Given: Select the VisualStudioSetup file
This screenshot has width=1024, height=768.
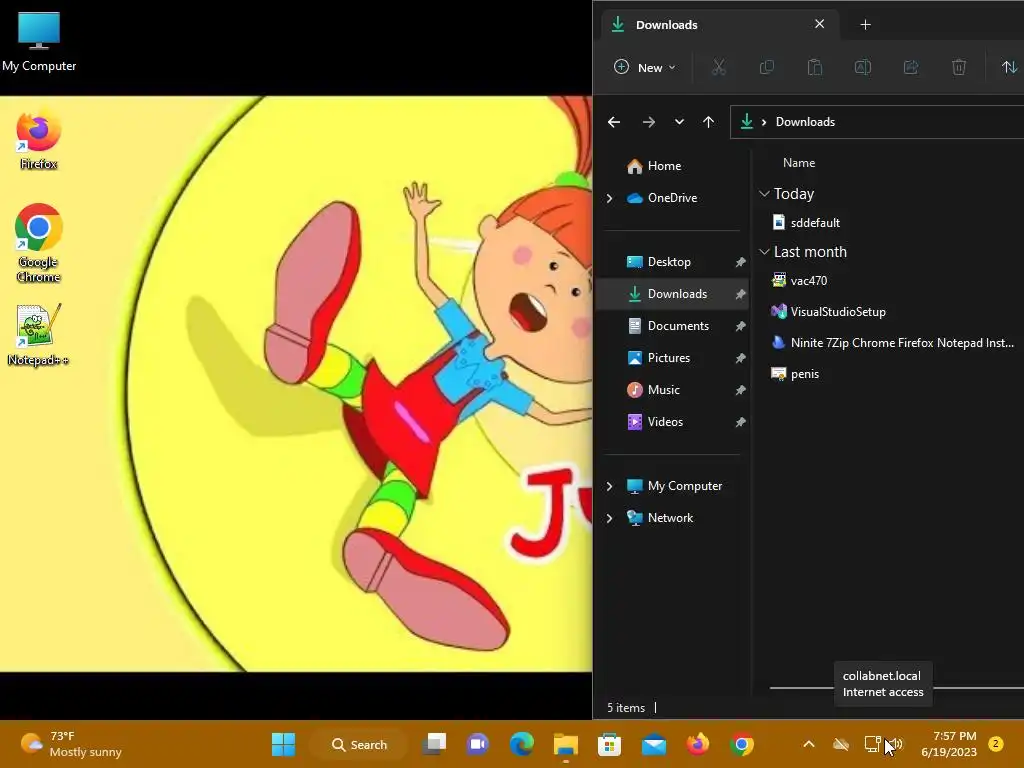Looking at the screenshot, I should [828, 312].
